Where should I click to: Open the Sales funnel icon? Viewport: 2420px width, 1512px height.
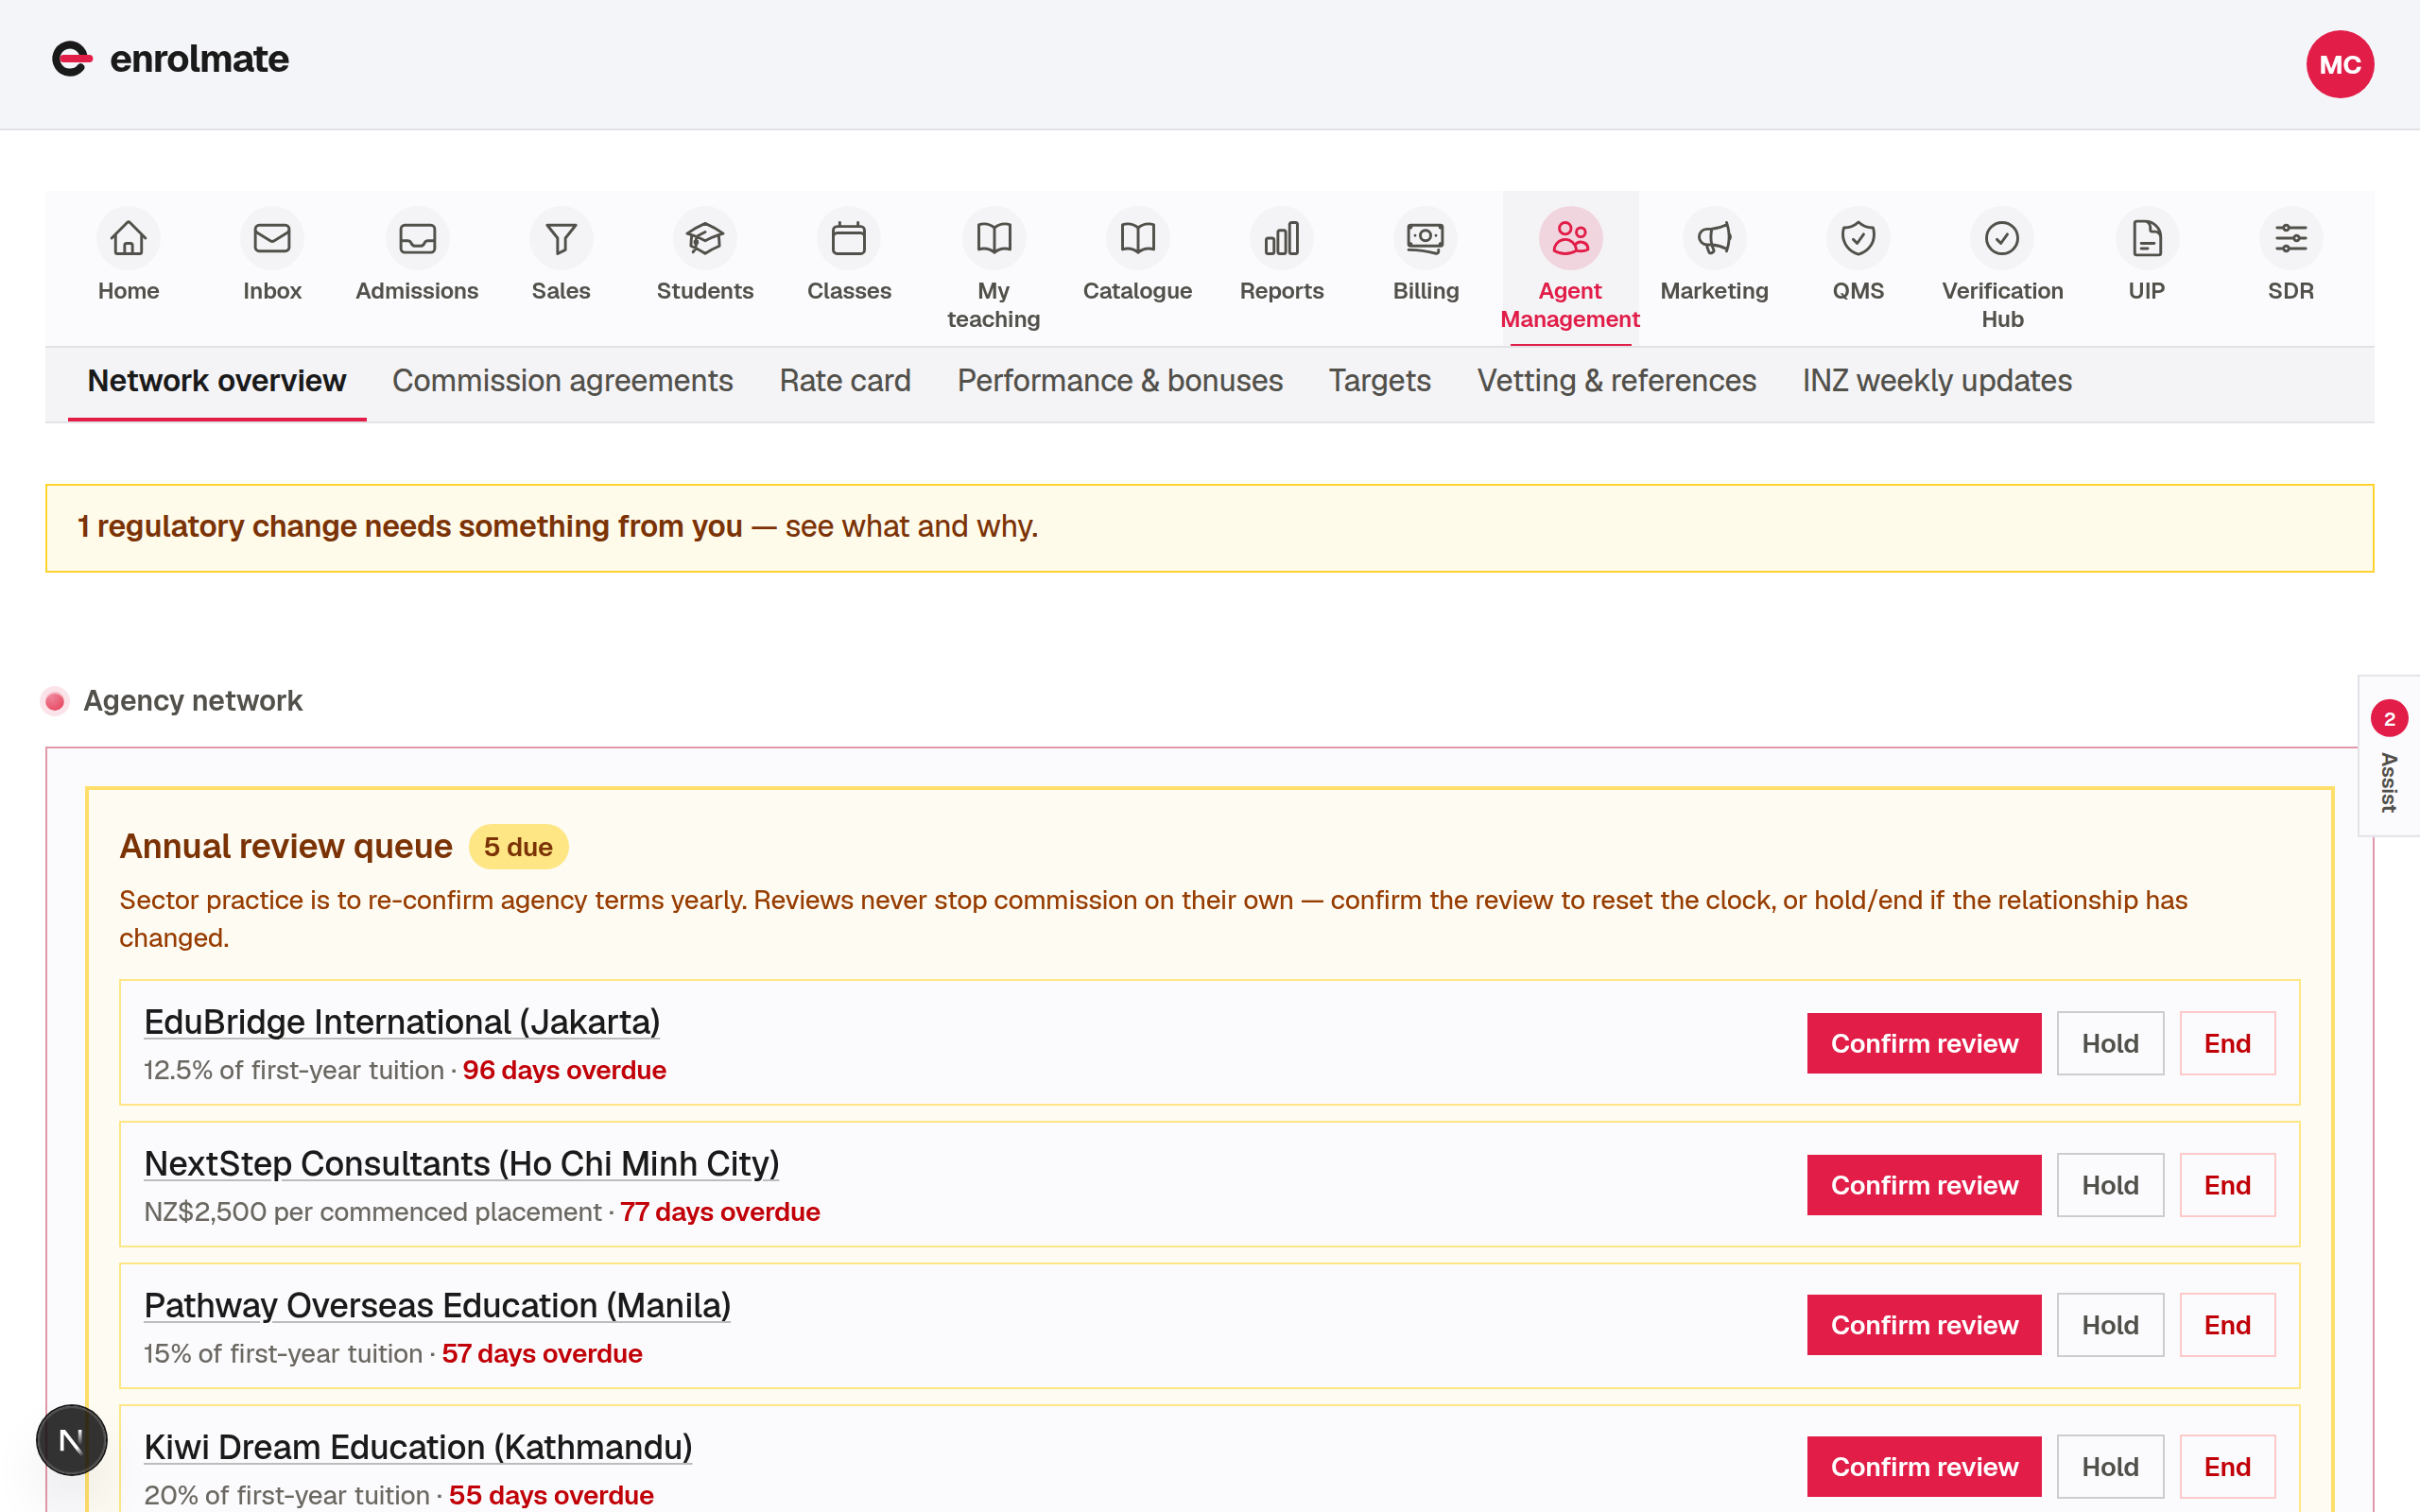coord(561,239)
